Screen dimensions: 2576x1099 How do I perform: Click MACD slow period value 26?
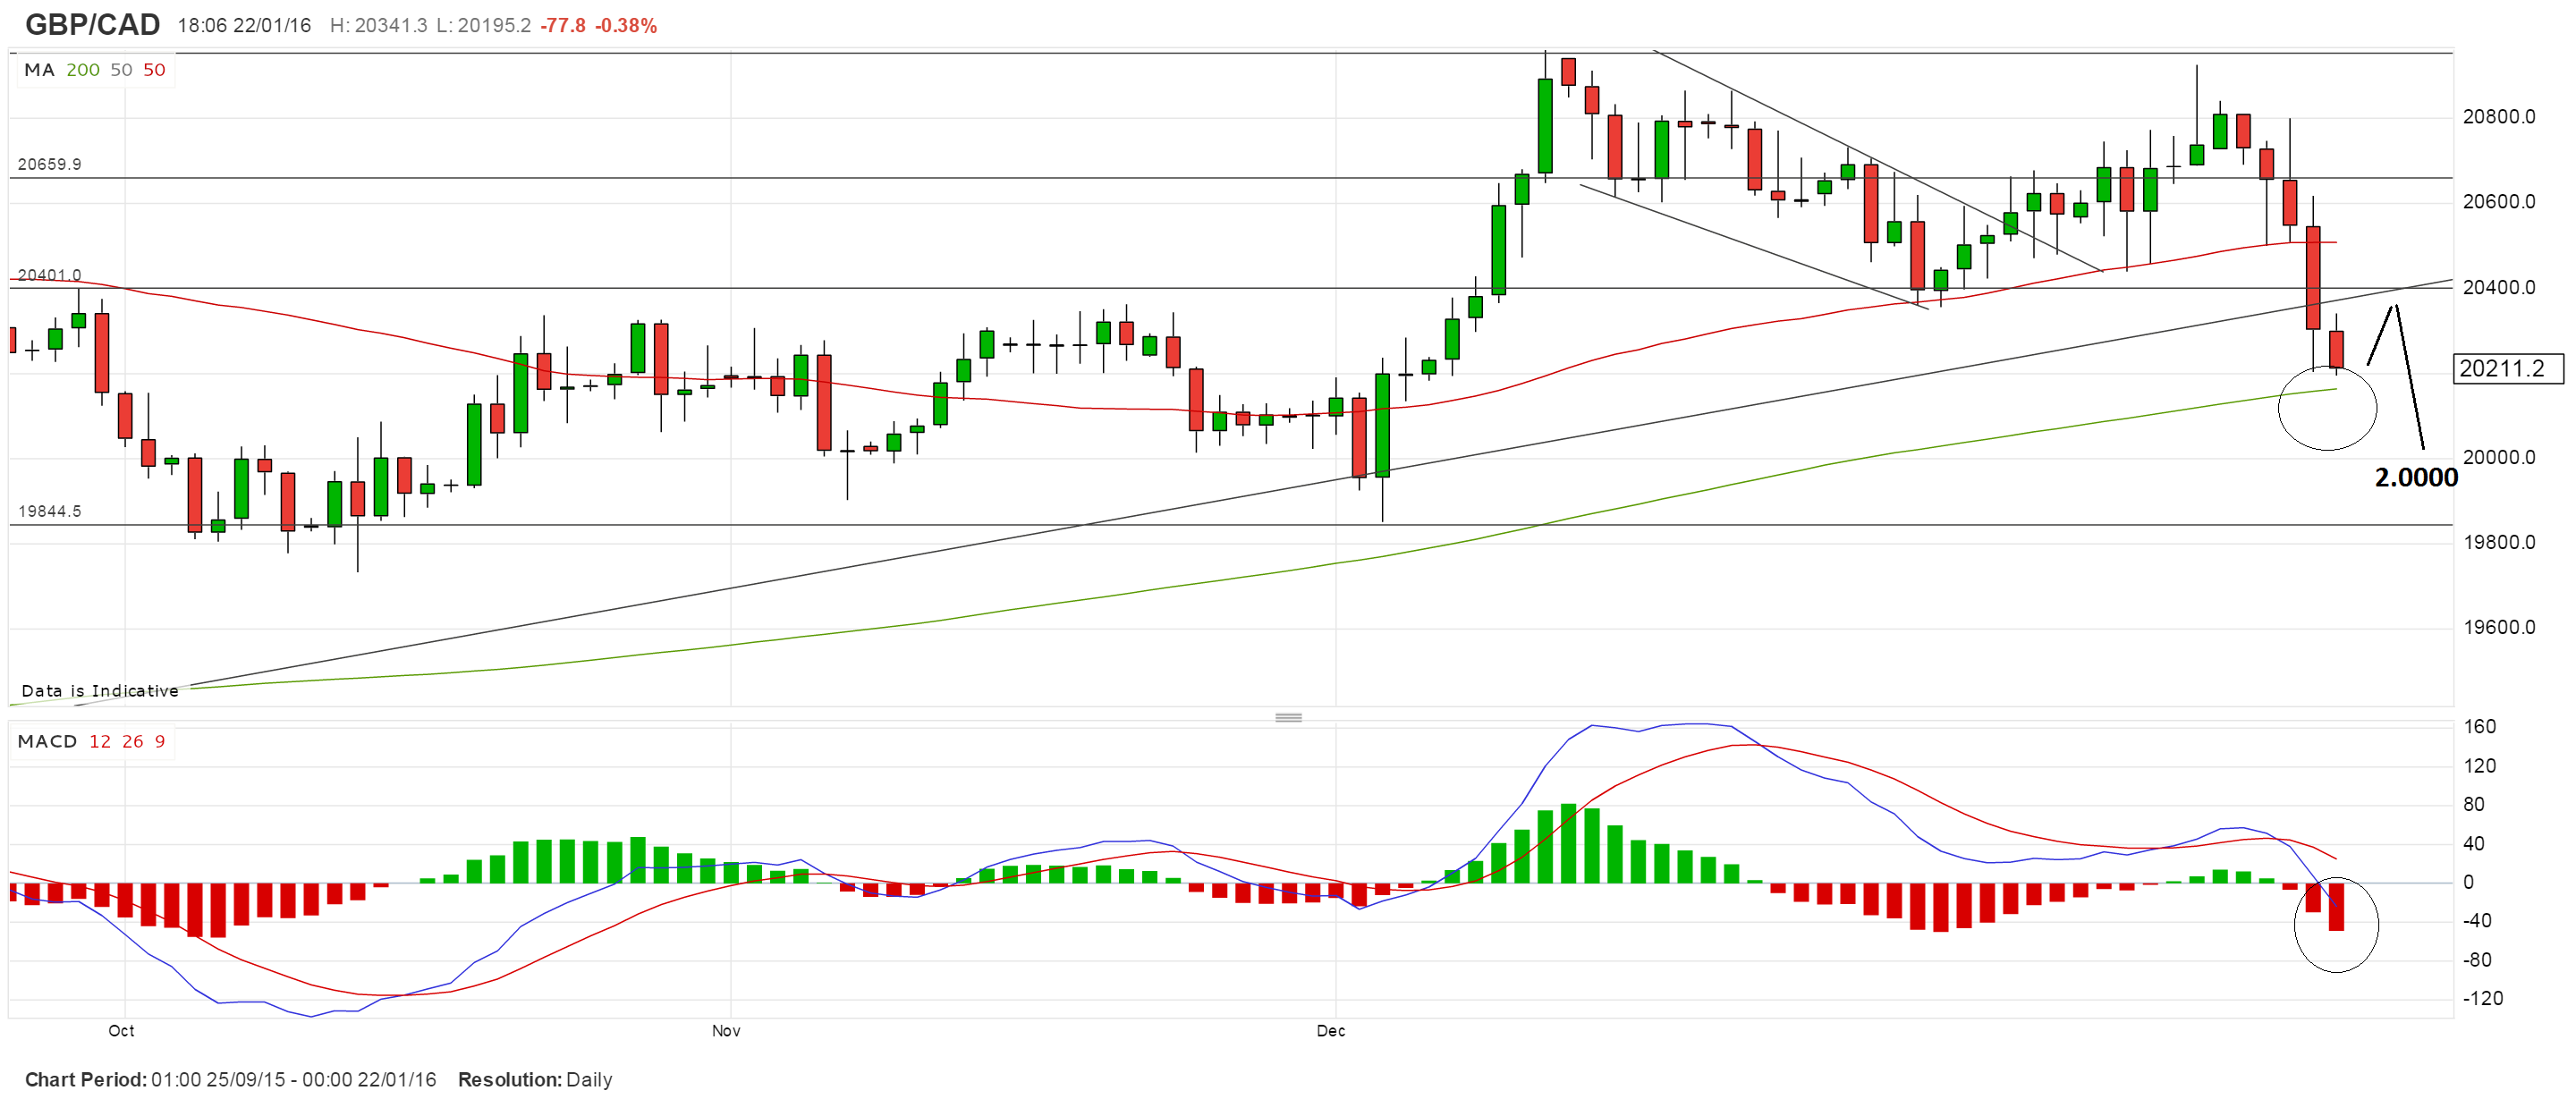pyautogui.click(x=133, y=741)
